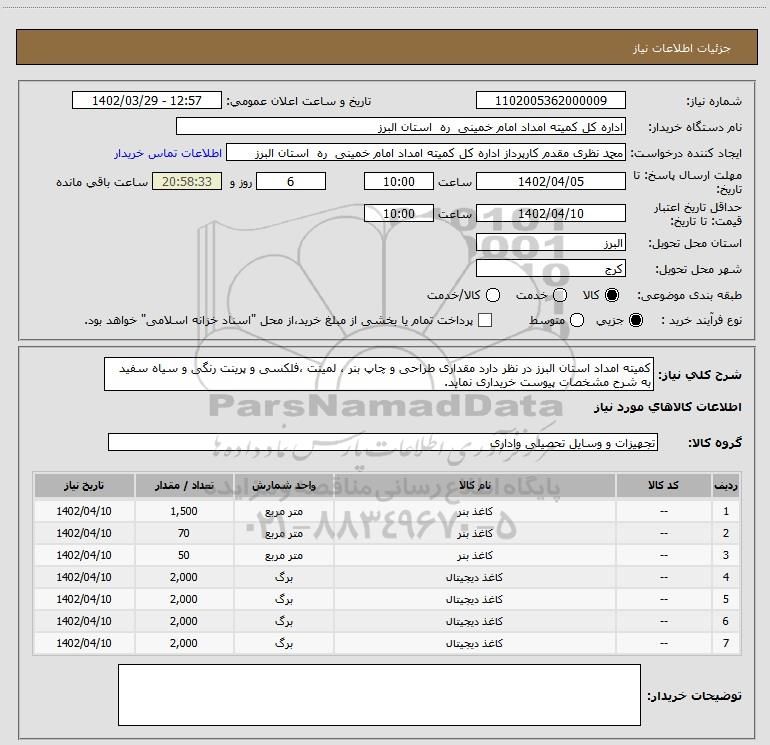Screen dimensions: 770x745
Task: Click the کد کالا column header
Action: pos(663,485)
